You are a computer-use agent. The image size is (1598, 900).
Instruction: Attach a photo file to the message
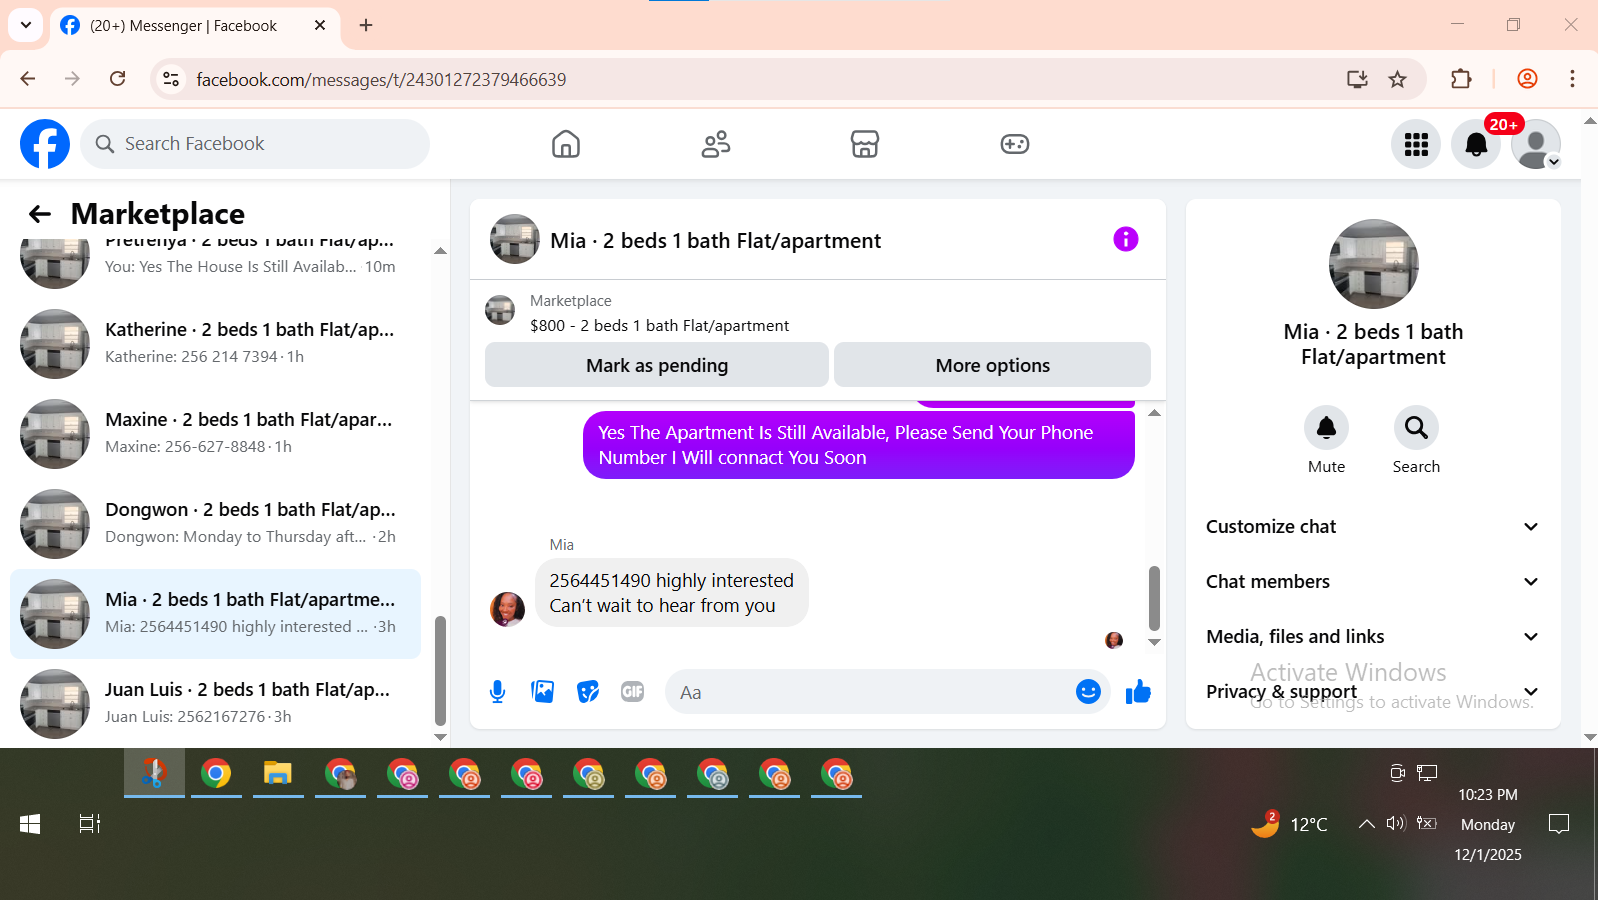543,692
